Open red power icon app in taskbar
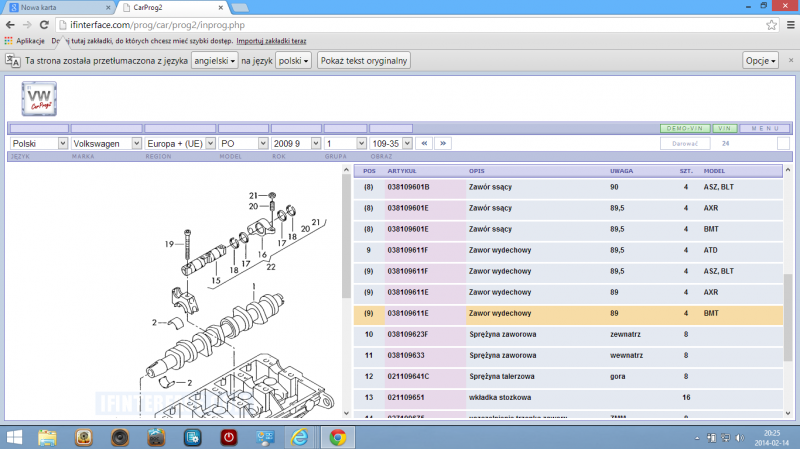The width and height of the screenshot is (800, 449). pyautogui.click(x=229, y=437)
